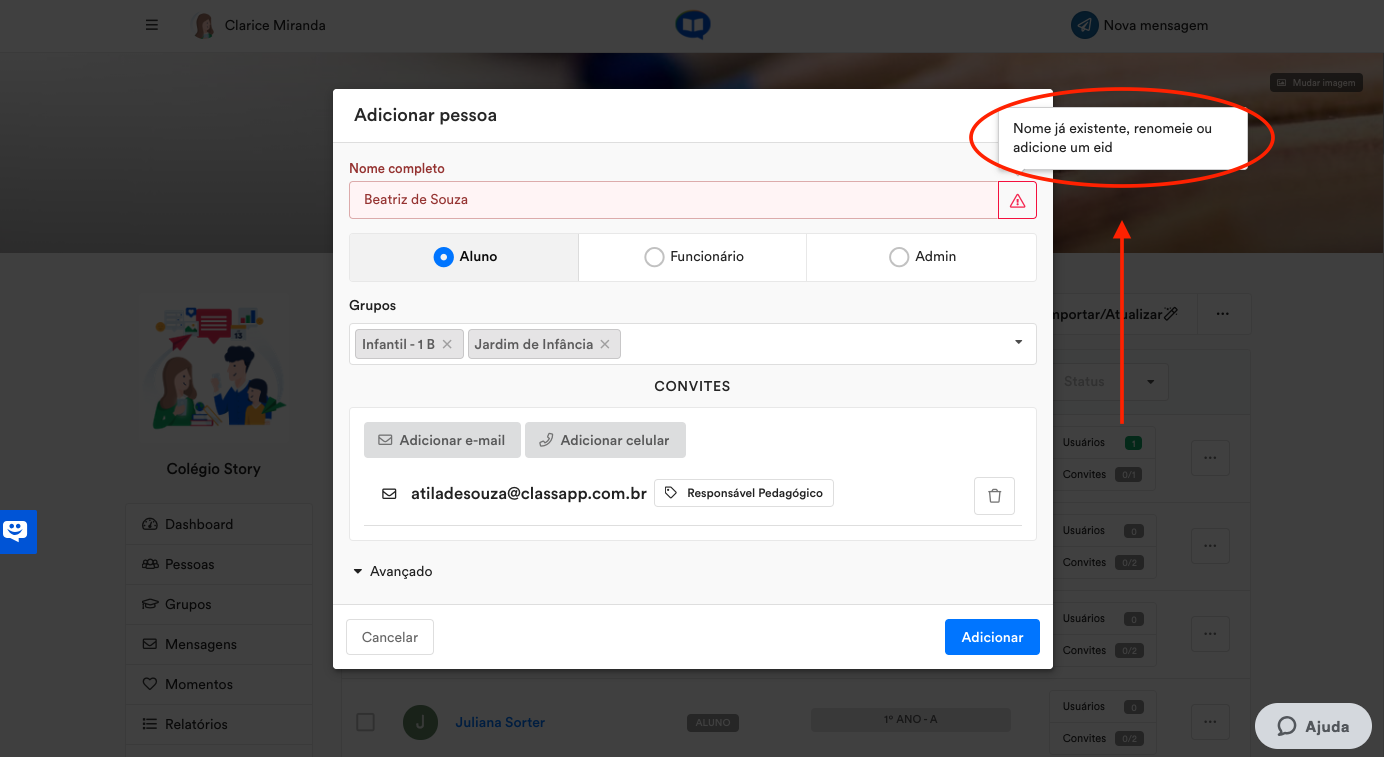
Task: Click the warning triangle icon beside name field
Action: point(1017,201)
